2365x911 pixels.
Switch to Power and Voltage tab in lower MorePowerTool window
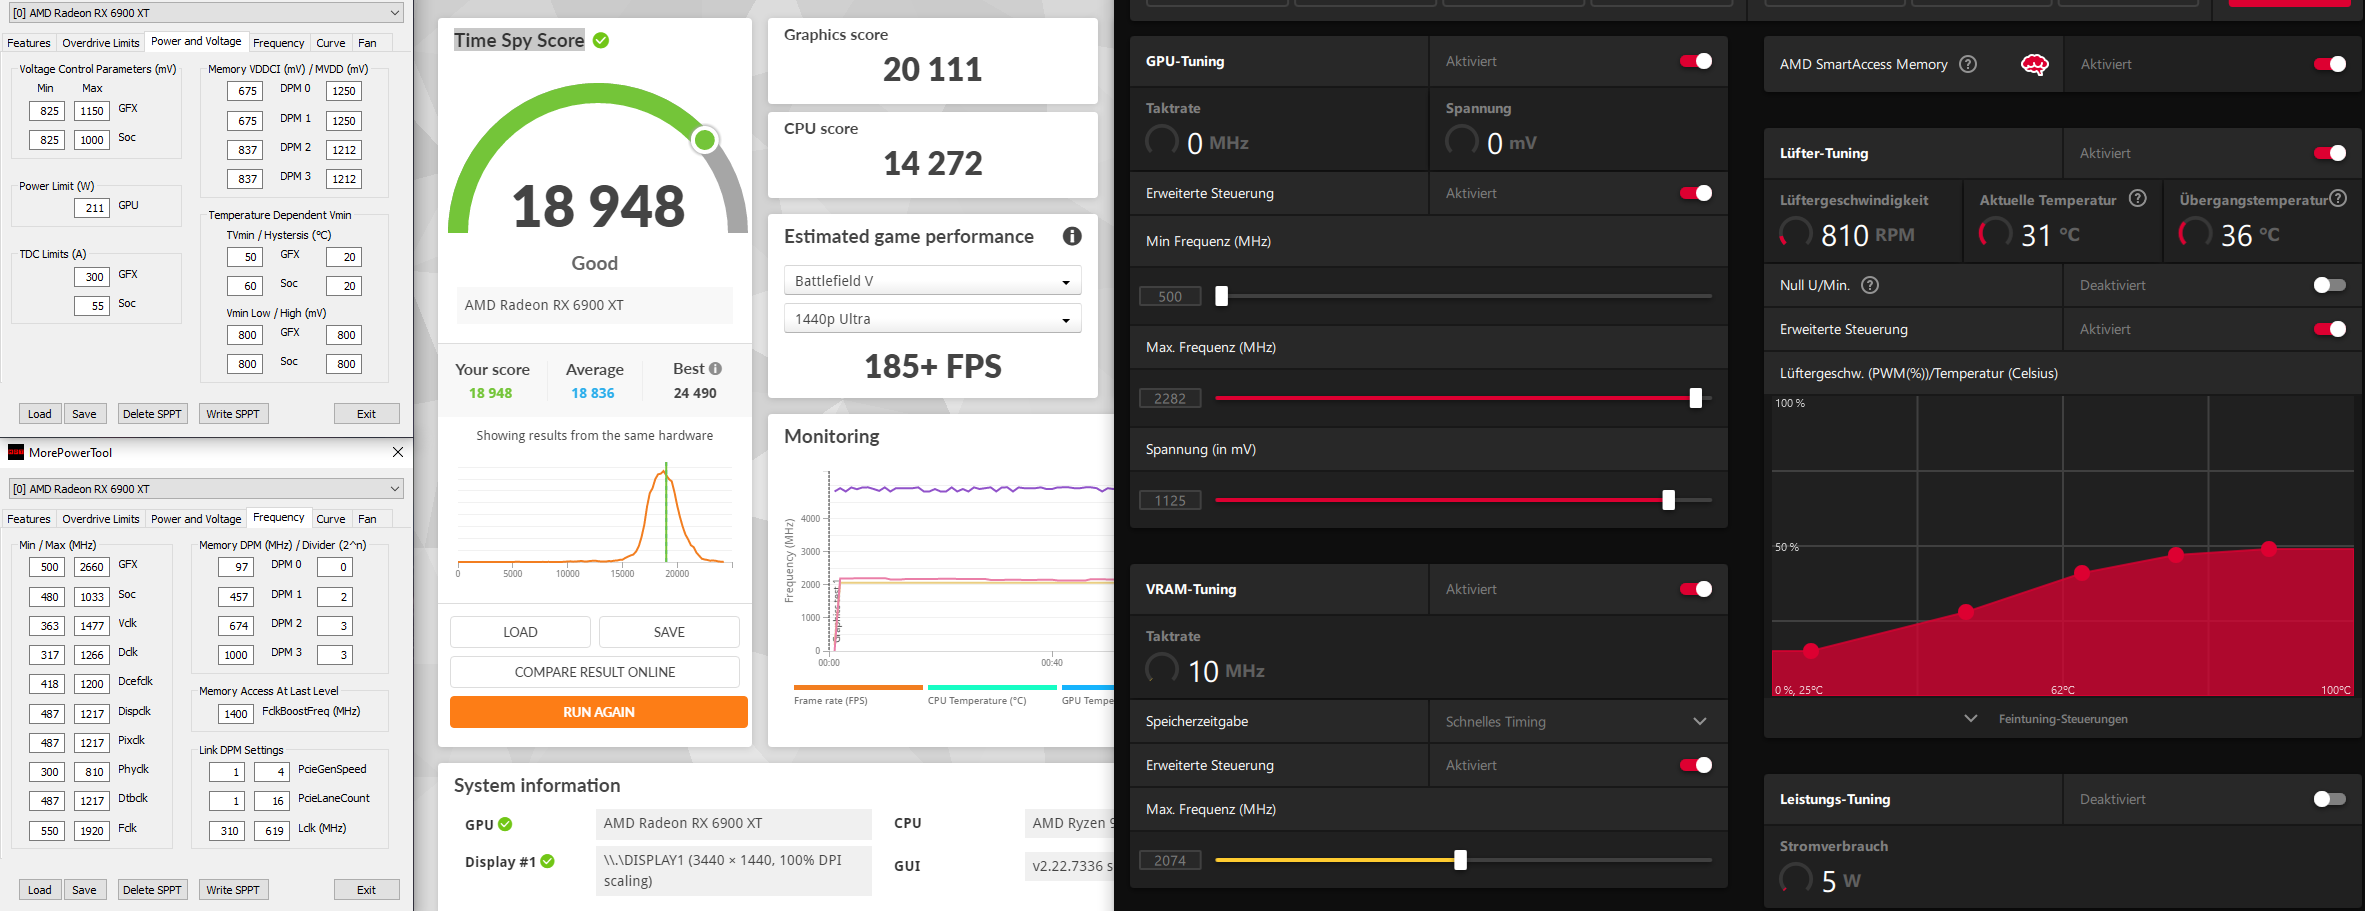[x=196, y=519]
